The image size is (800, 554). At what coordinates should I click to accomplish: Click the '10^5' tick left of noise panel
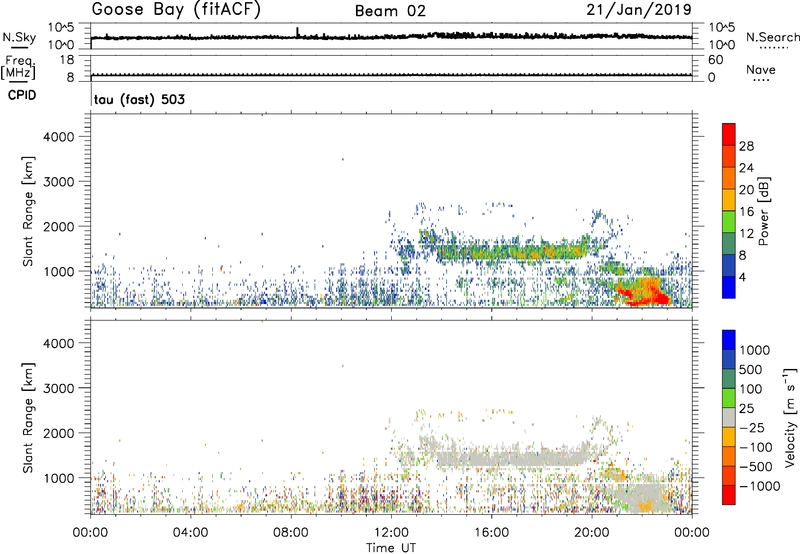point(61,27)
